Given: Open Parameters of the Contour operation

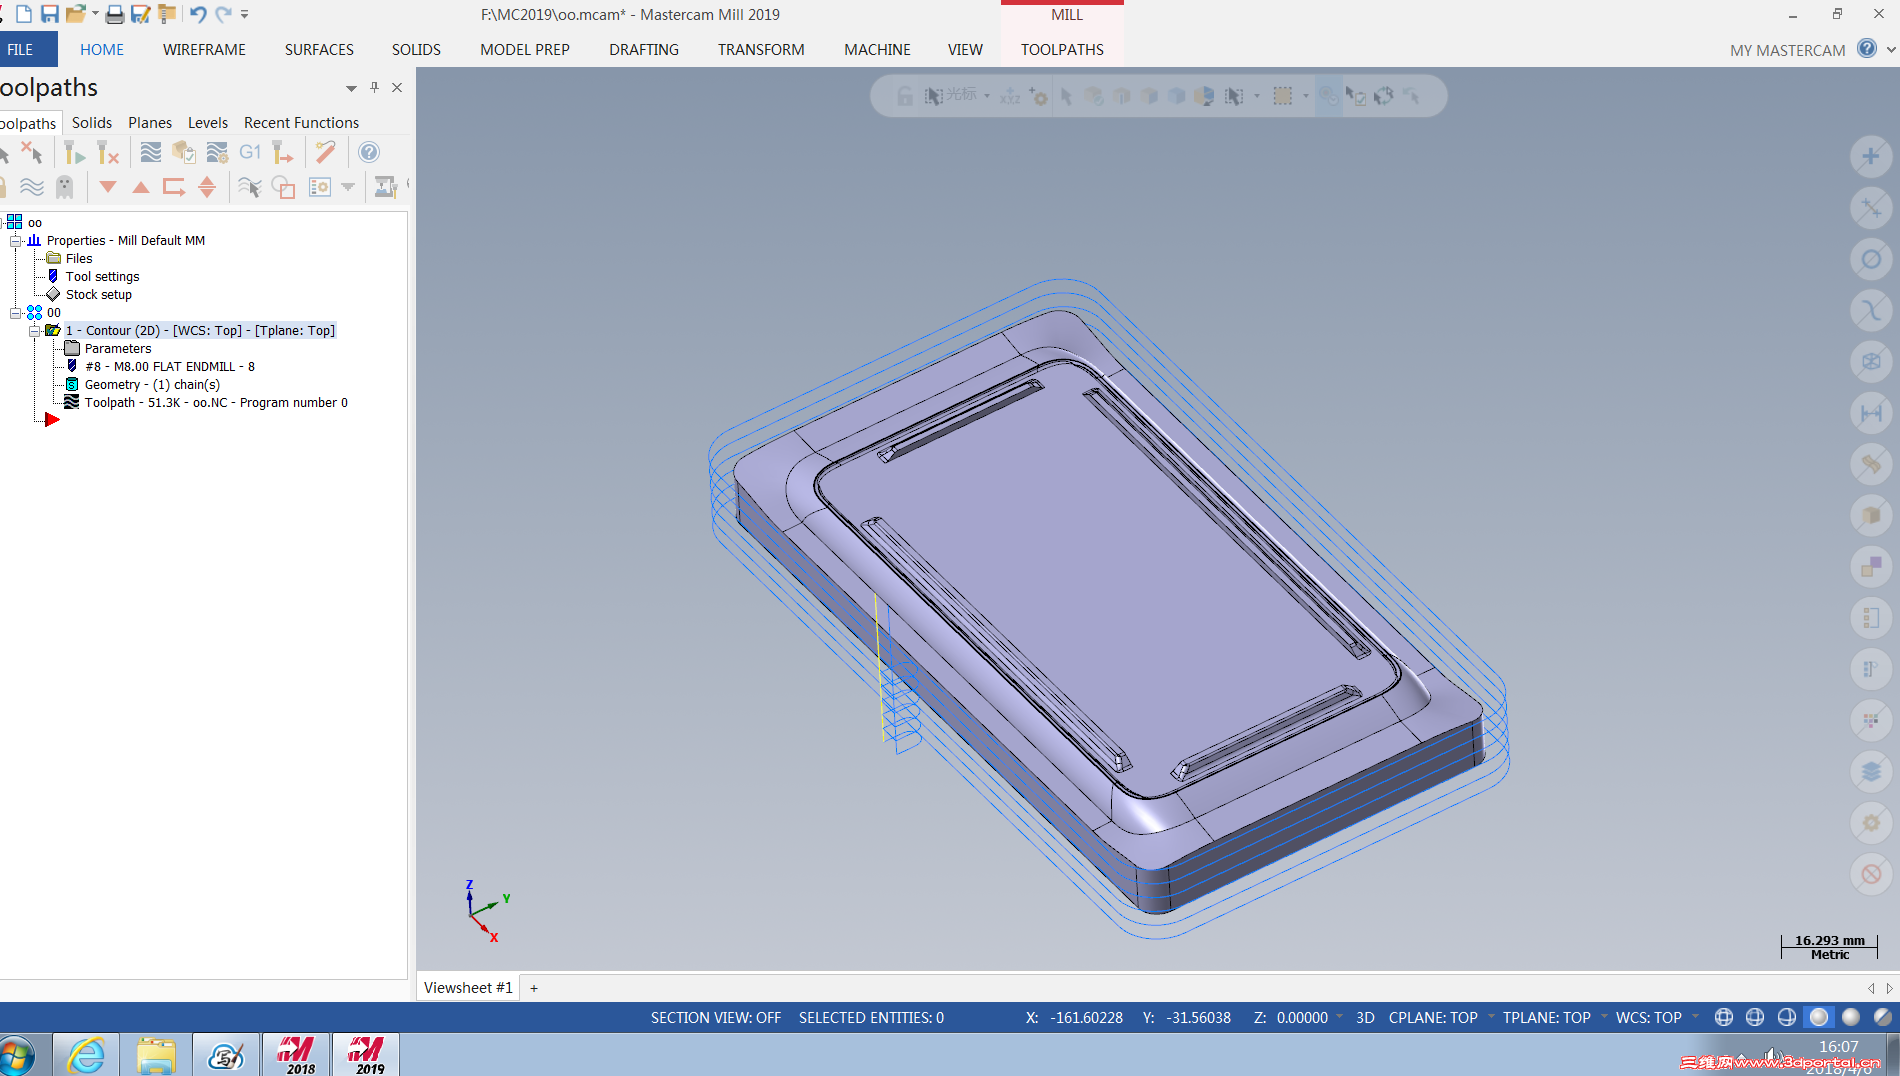Looking at the screenshot, I should pyautogui.click(x=118, y=349).
